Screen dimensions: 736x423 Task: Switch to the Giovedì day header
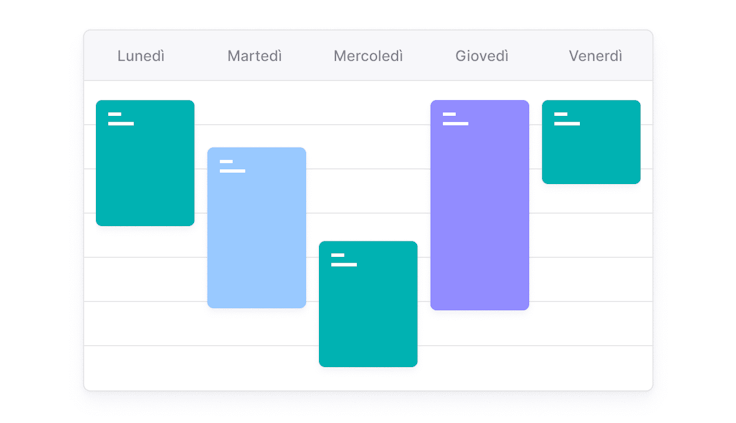point(481,56)
